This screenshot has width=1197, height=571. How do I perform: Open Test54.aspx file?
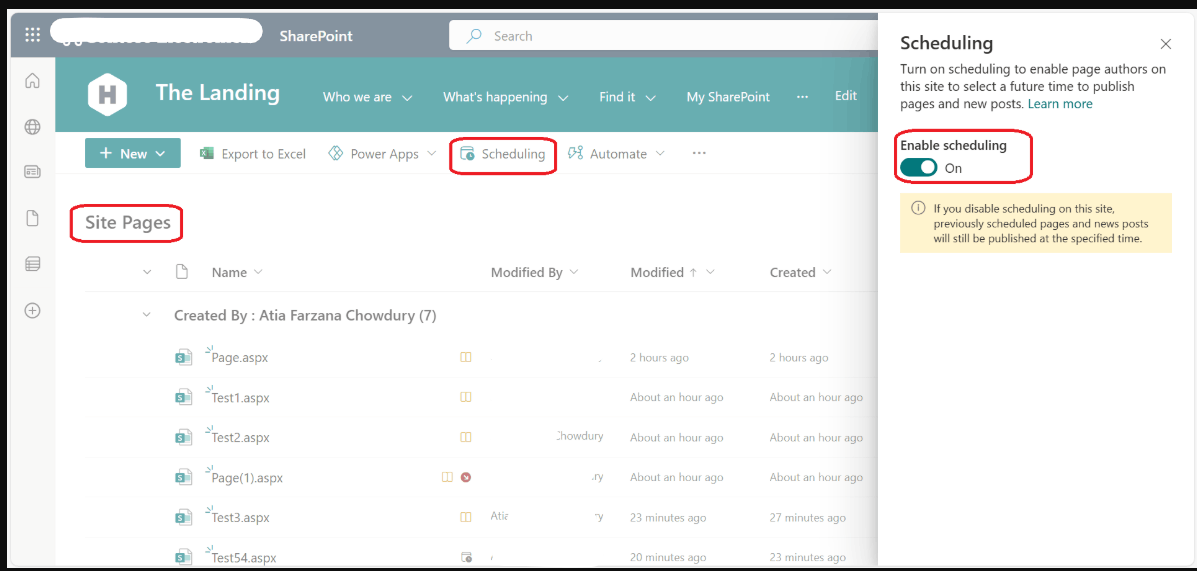pyautogui.click(x=244, y=556)
